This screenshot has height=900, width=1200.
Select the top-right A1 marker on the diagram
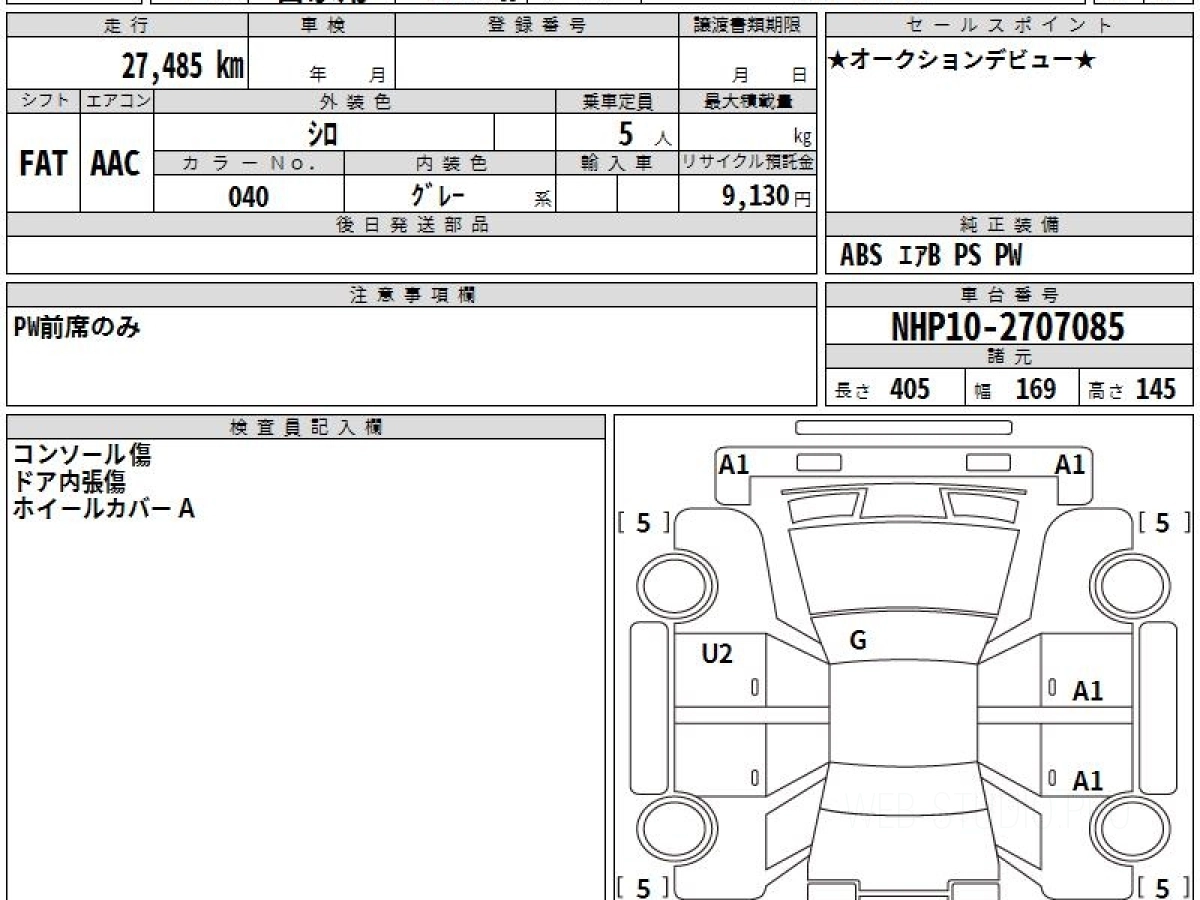(x=1070, y=464)
